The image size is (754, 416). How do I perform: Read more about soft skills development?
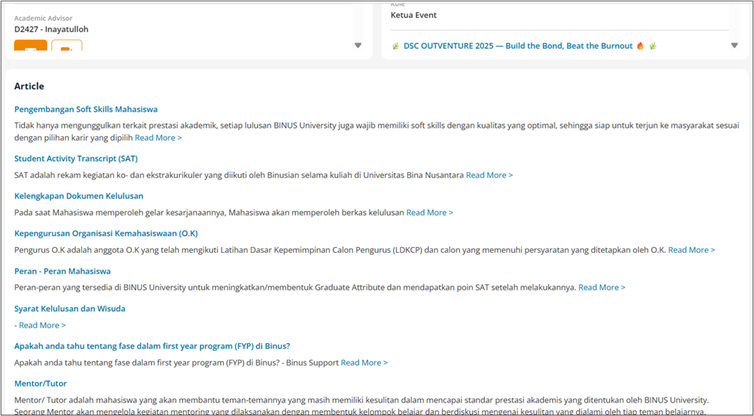(x=158, y=138)
